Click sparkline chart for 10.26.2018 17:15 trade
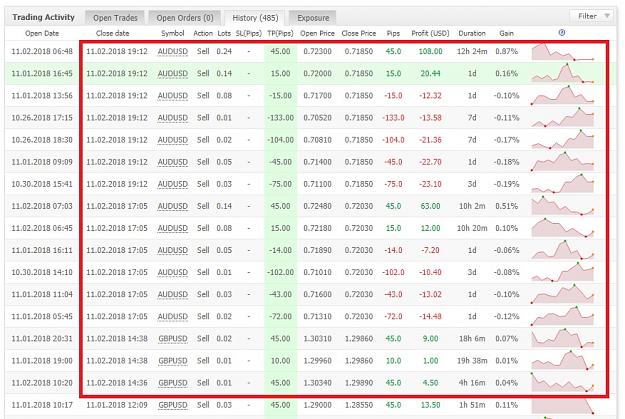The width and height of the screenshot is (625, 419). (x=562, y=118)
